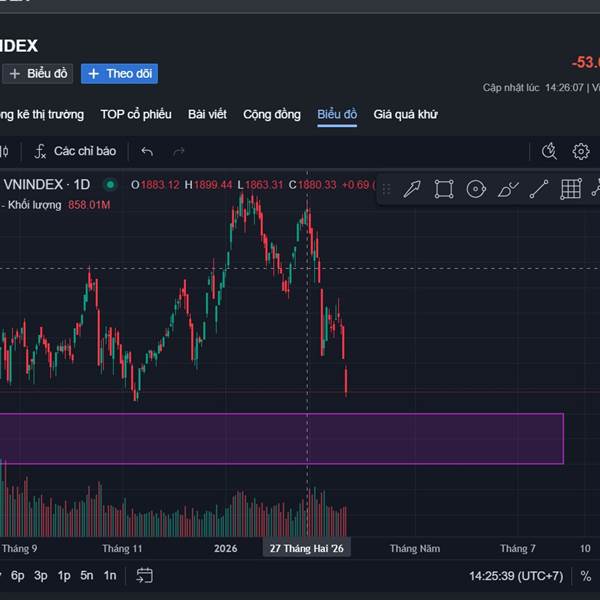Select the brush drawing tool
600x600 pixels.
508,189
